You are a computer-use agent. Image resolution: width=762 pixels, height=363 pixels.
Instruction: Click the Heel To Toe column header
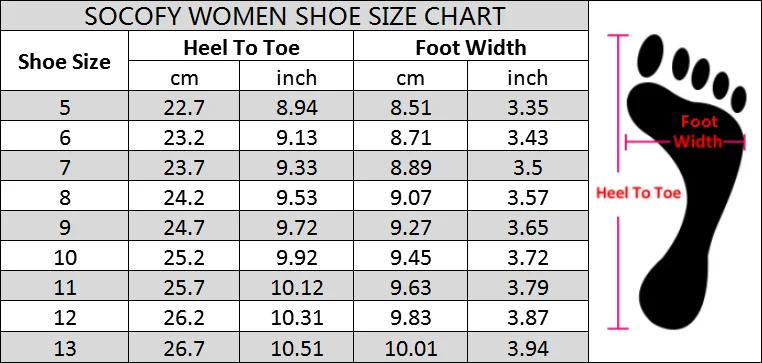coord(241,47)
